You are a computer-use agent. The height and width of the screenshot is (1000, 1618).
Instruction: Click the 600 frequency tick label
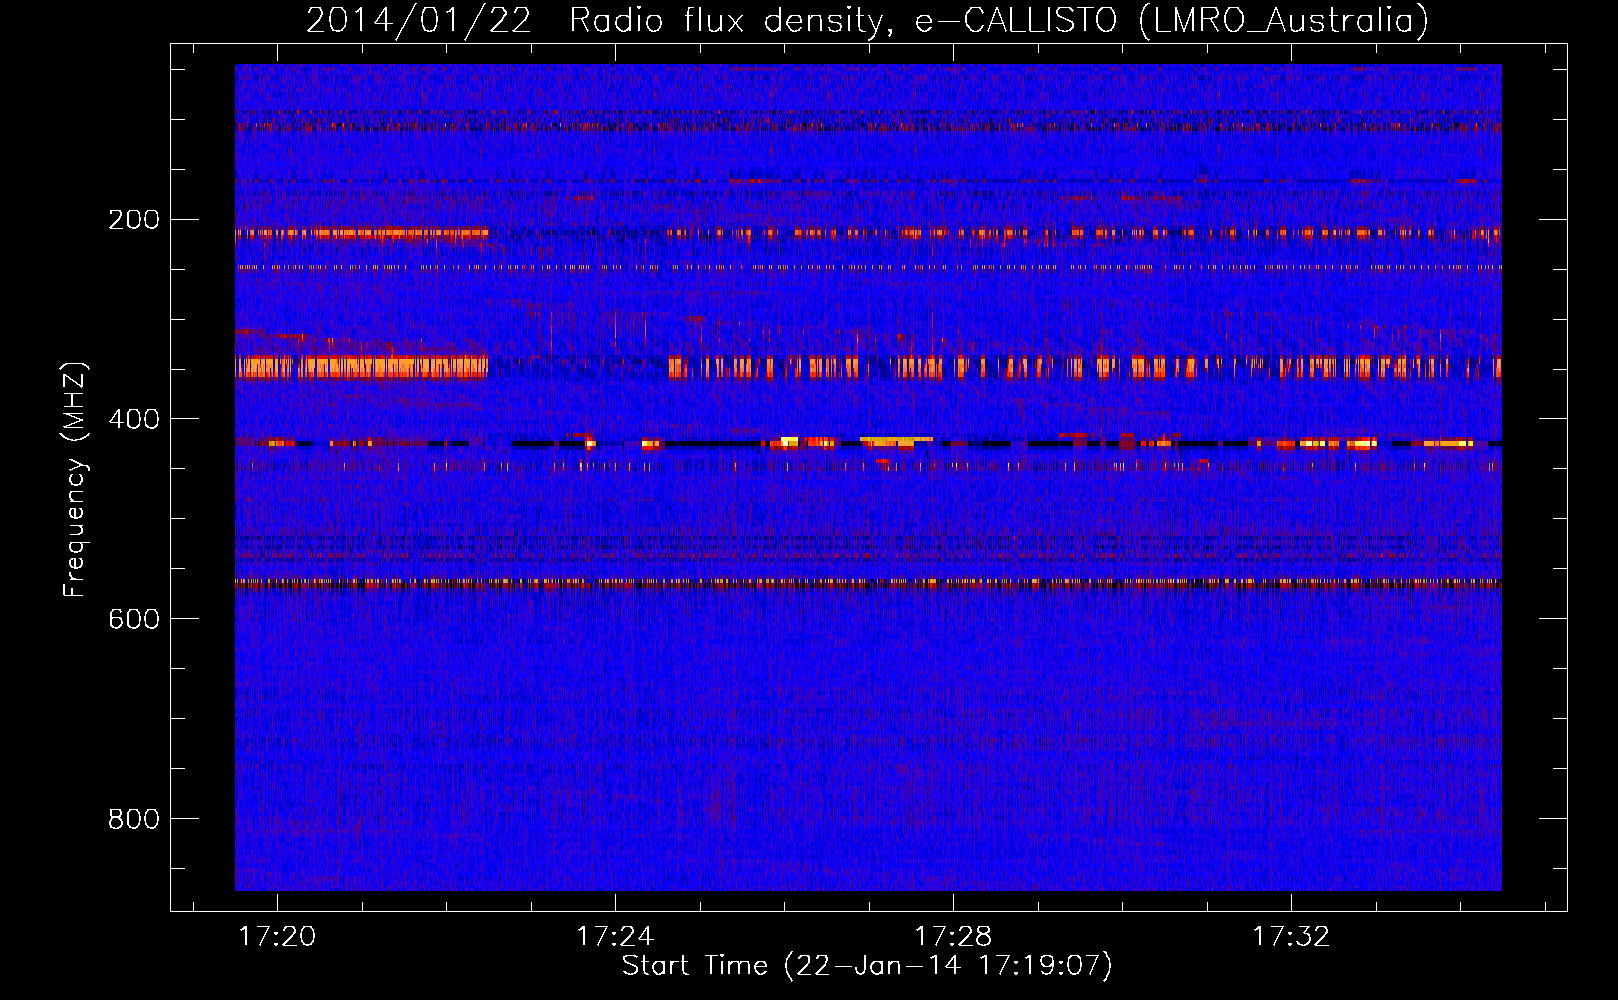(134, 620)
